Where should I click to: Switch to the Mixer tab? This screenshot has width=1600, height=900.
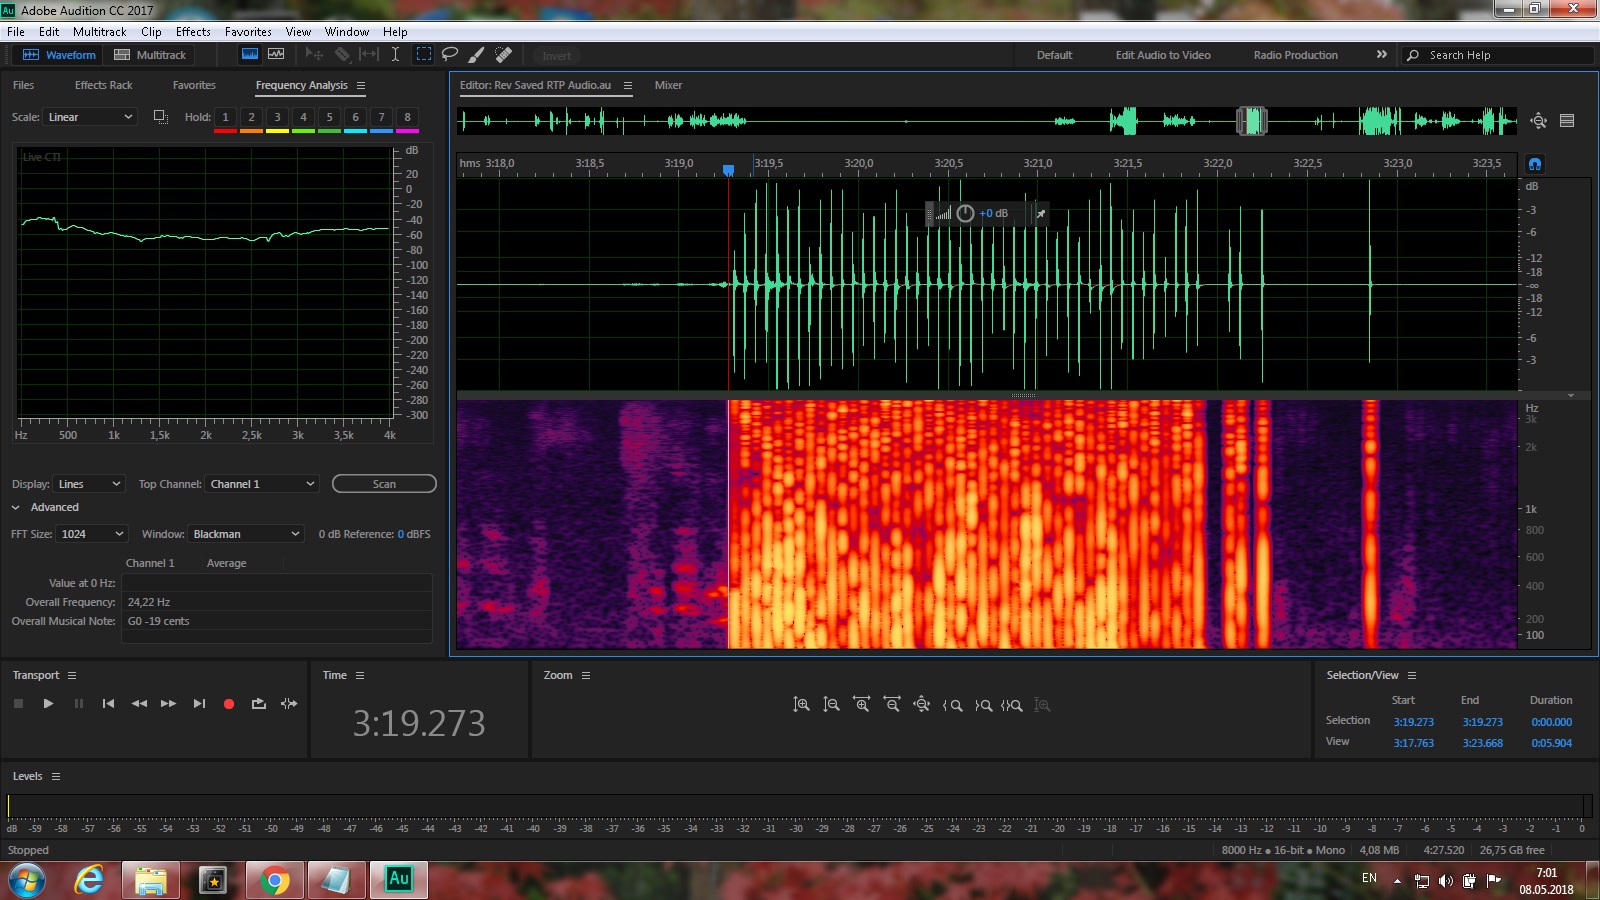click(x=668, y=85)
